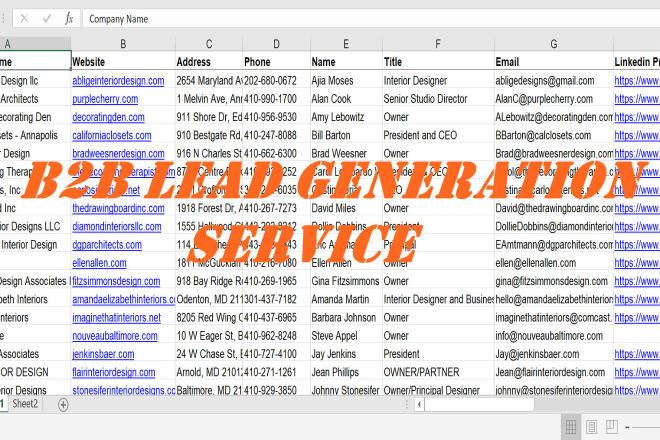Select the cell with Ajia Moses
660x440 pixels.
point(346,80)
